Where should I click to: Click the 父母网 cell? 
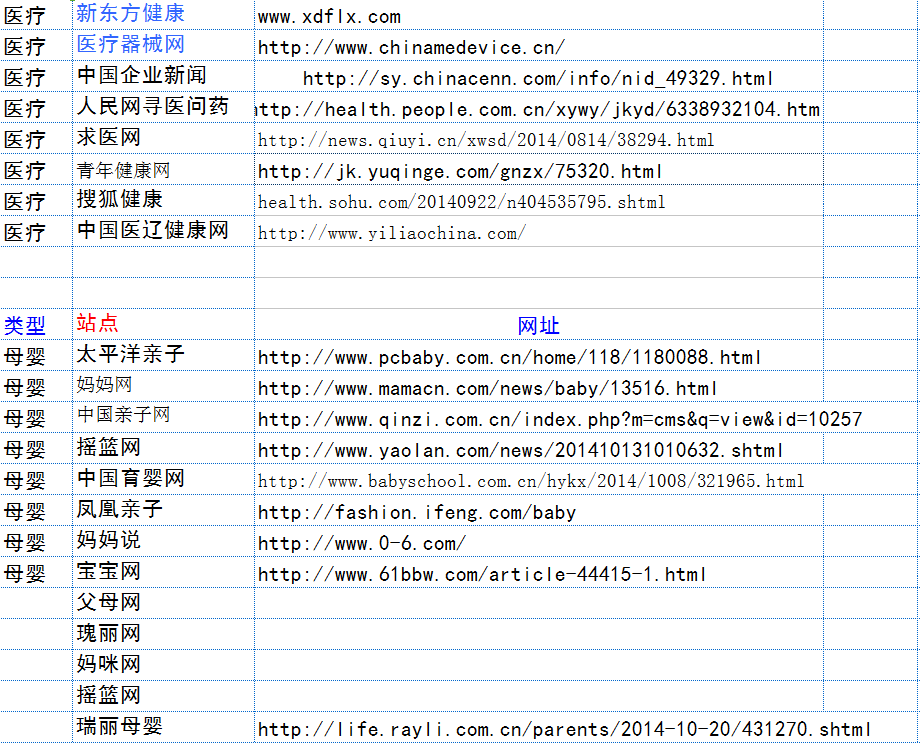coord(163,603)
